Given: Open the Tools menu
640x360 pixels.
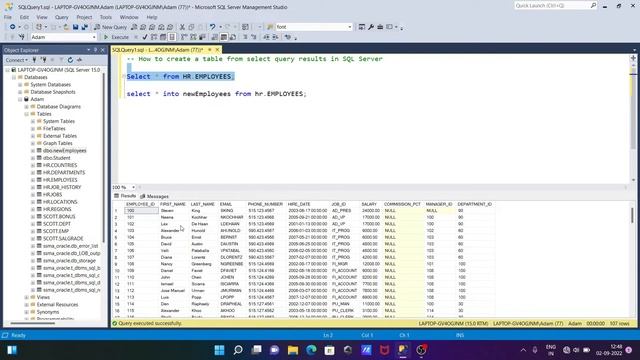Looking at the screenshot, I should [106, 17].
